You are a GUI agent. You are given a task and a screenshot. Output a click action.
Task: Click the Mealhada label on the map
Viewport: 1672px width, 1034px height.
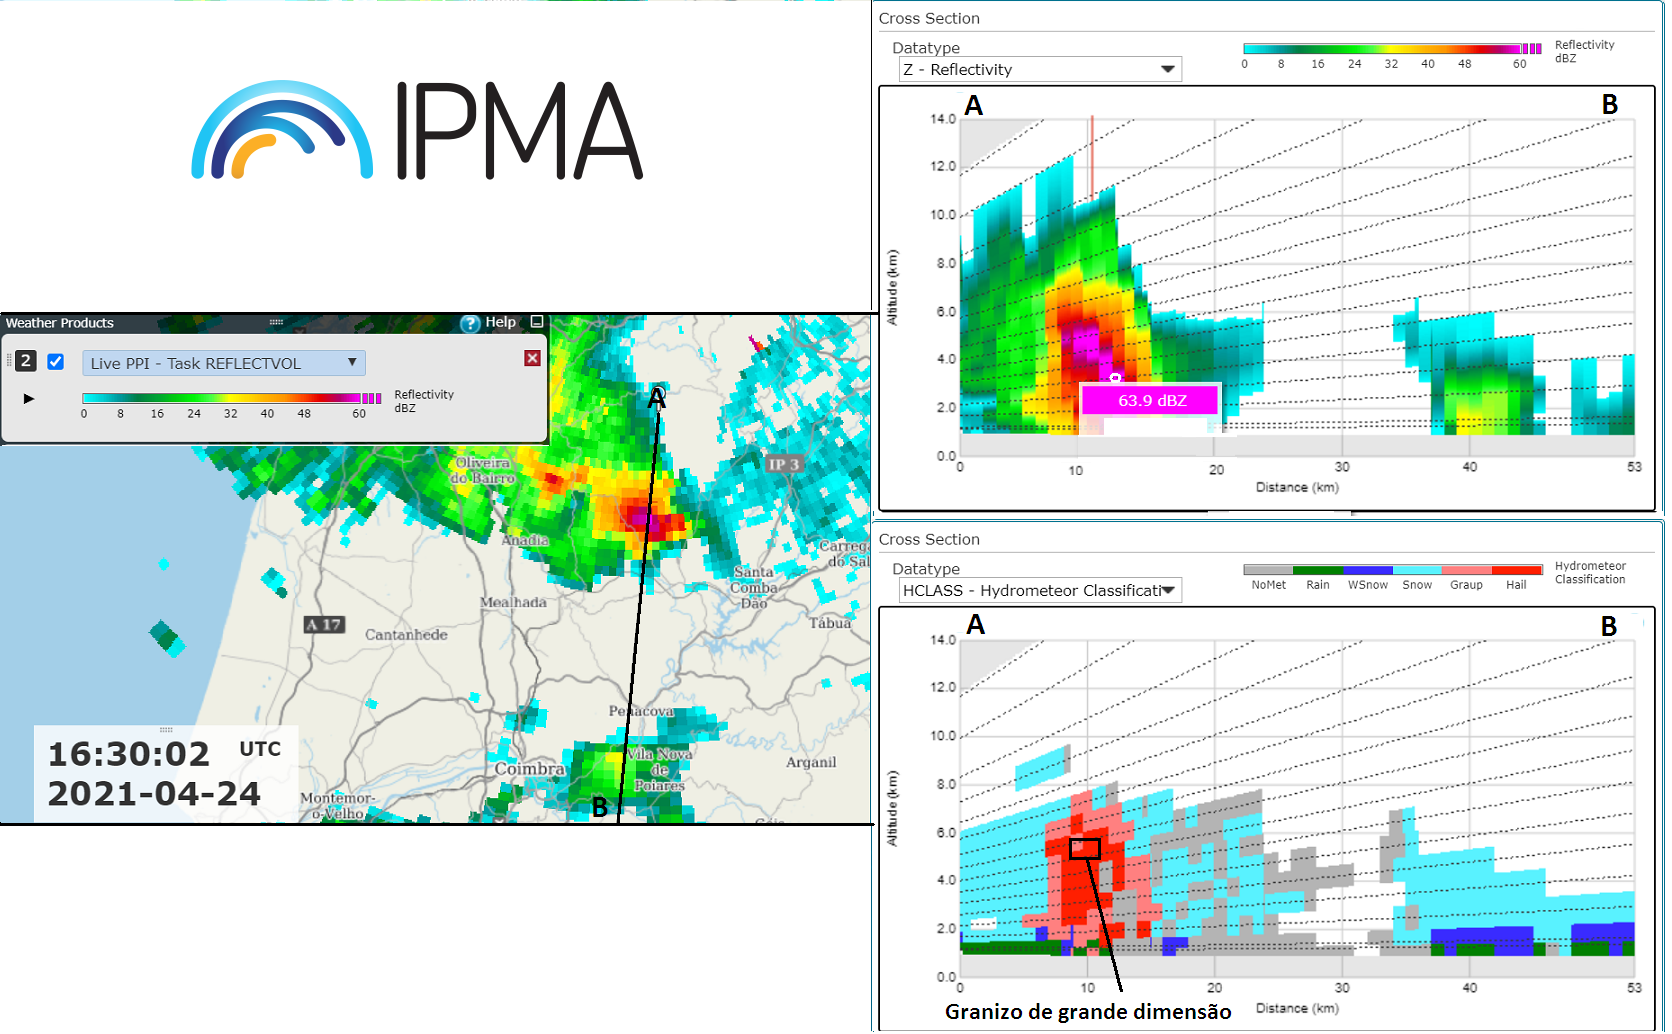[x=513, y=602]
